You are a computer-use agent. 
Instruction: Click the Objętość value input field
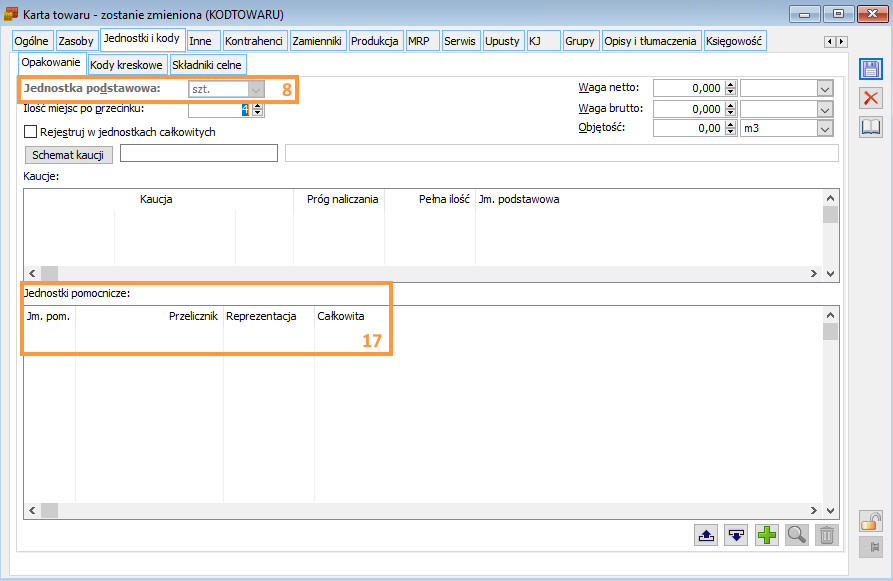[688, 129]
